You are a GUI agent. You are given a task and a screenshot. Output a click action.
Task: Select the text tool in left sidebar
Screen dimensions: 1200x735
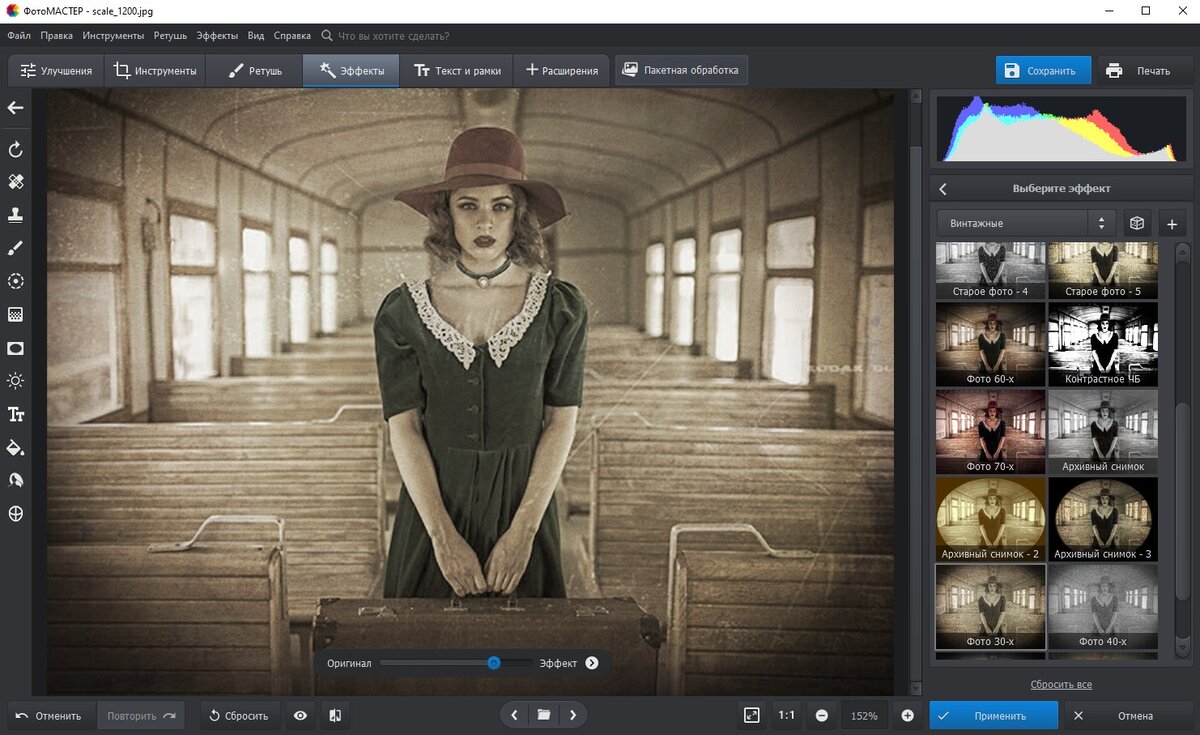click(15, 414)
